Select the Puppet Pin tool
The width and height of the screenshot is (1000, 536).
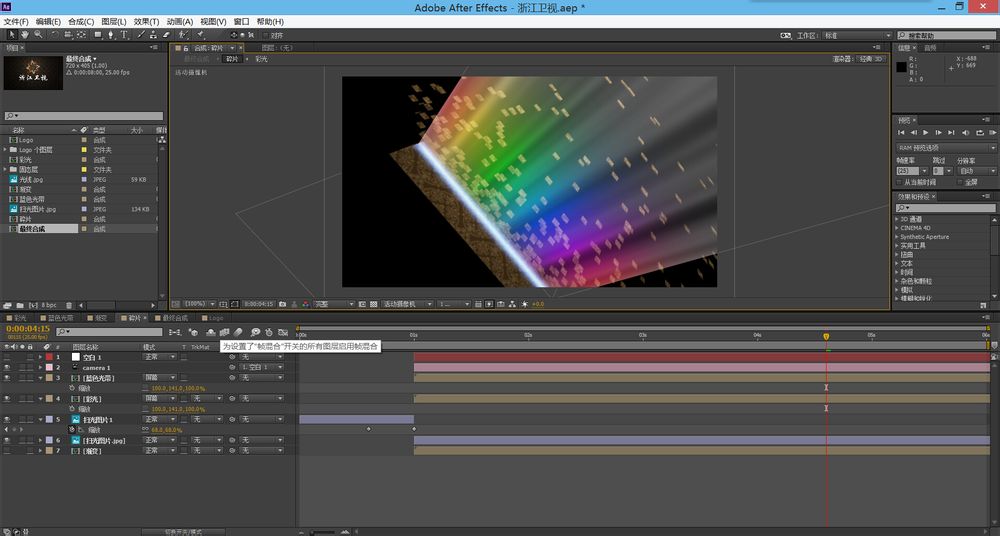point(202,35)
